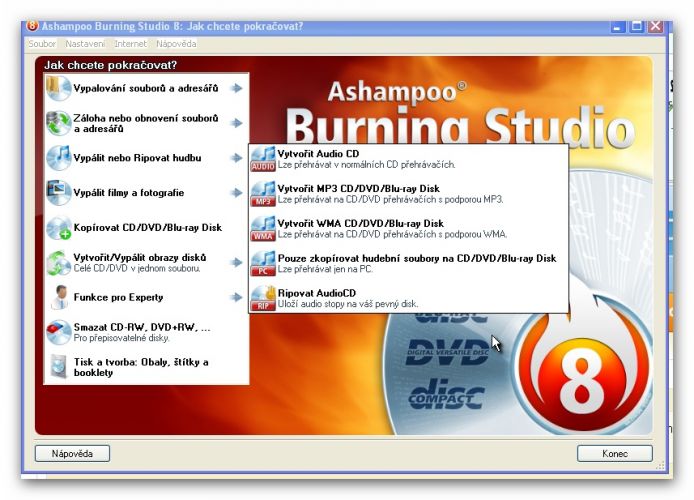
Task: Choose Pouze zkopírovat hudební soubory entry
Action: (408, 264)
